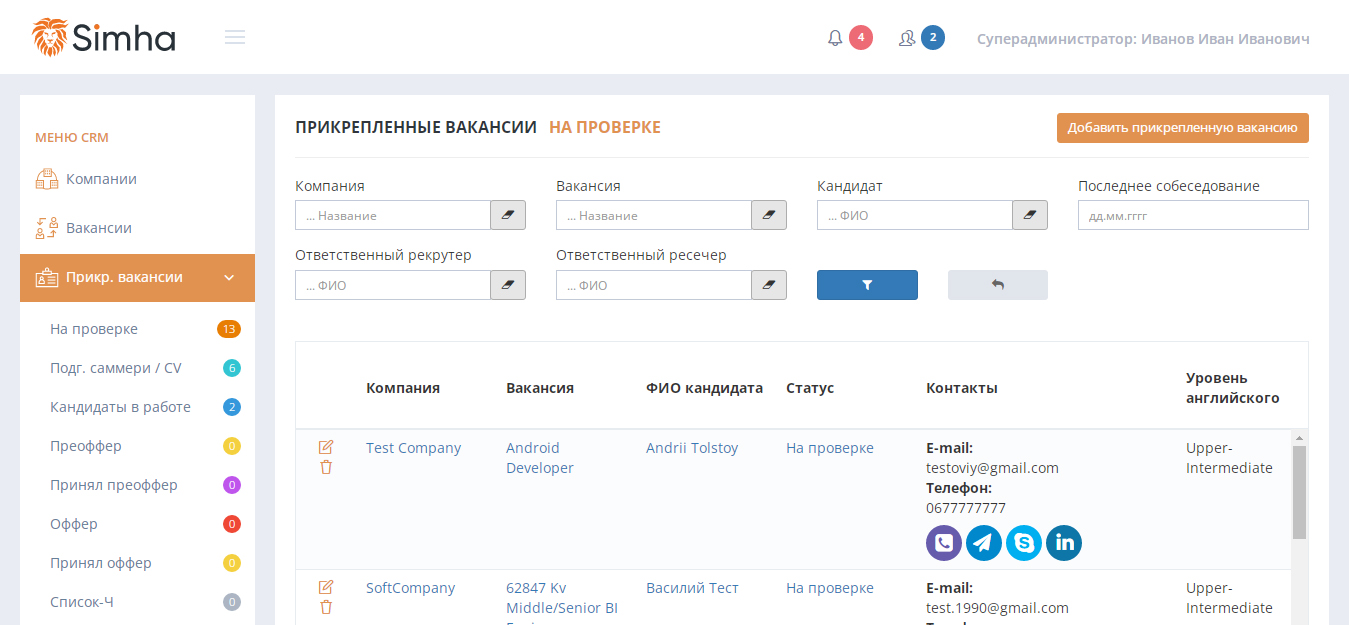
Task: Open notifications via the bell icon
Action: click(835, 37)
